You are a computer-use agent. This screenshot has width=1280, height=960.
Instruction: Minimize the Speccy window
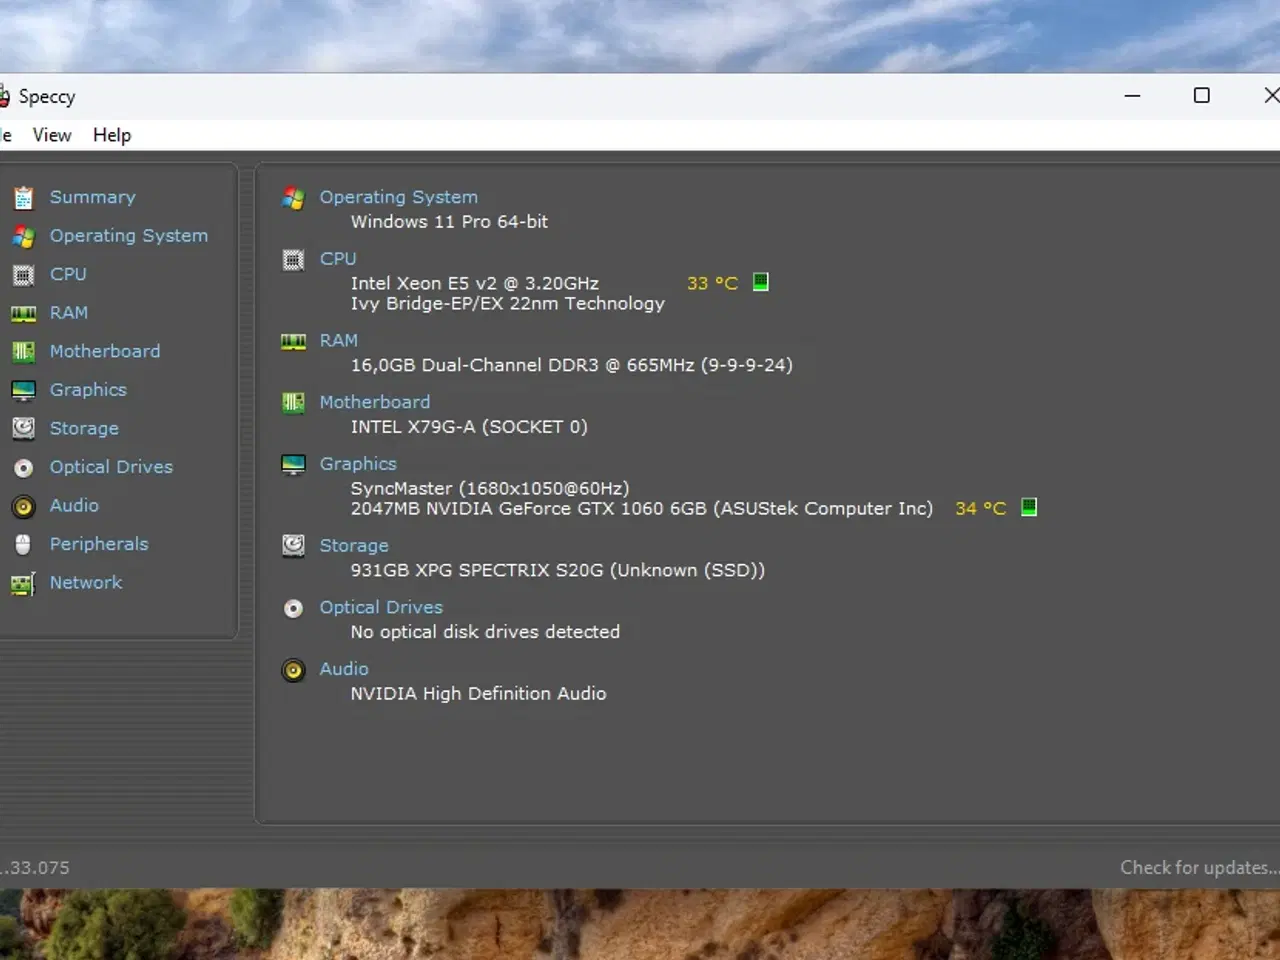pos(1132,96)
